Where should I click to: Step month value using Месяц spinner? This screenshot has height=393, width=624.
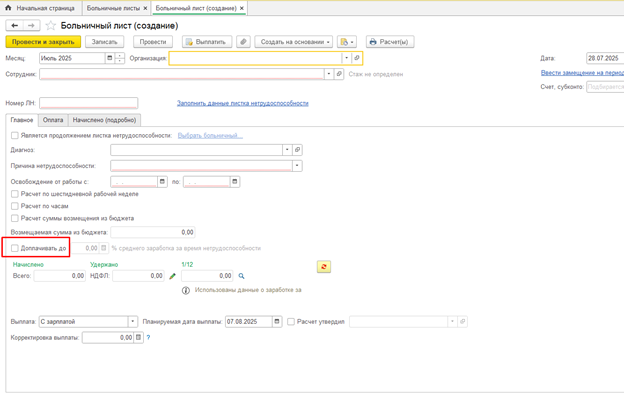[119, 58]
